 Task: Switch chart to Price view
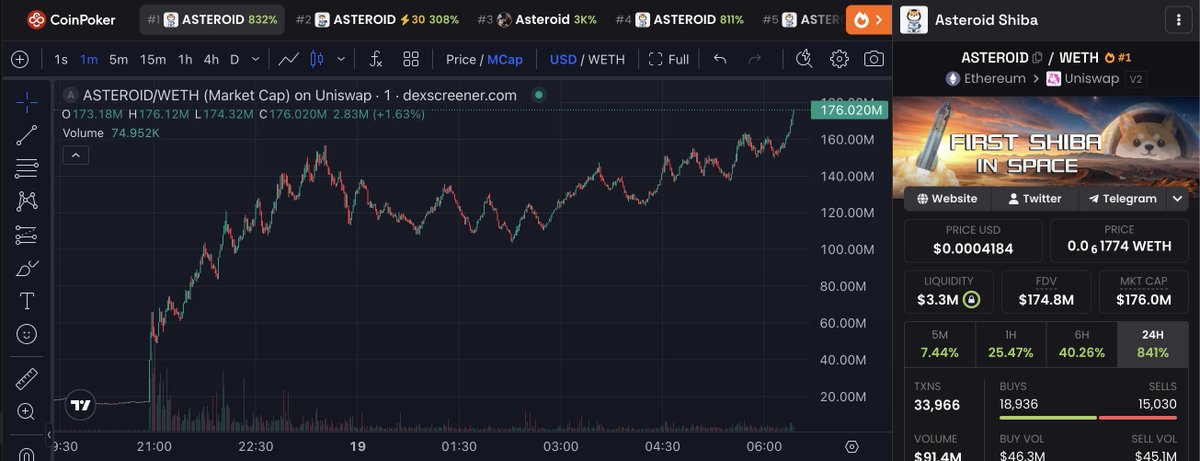point(461,59)
